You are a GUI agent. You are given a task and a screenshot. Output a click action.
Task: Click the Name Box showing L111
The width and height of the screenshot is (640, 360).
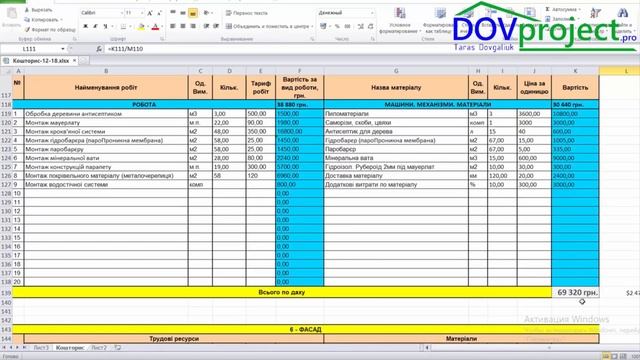click(29, 49)
